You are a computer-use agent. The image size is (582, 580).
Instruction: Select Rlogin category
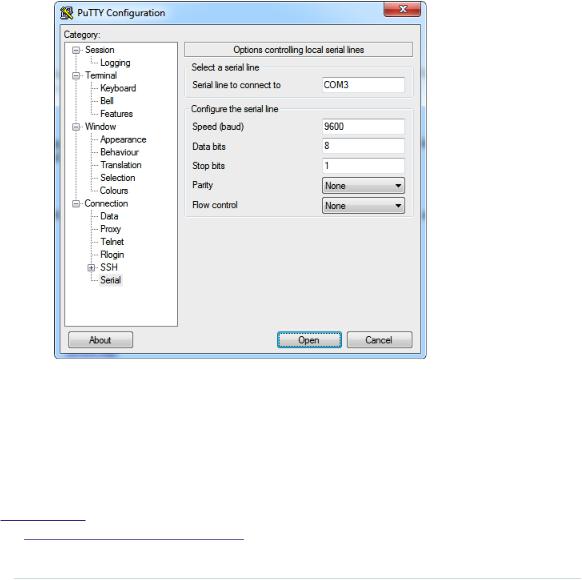pyautogui.click(x=112, y=255)
